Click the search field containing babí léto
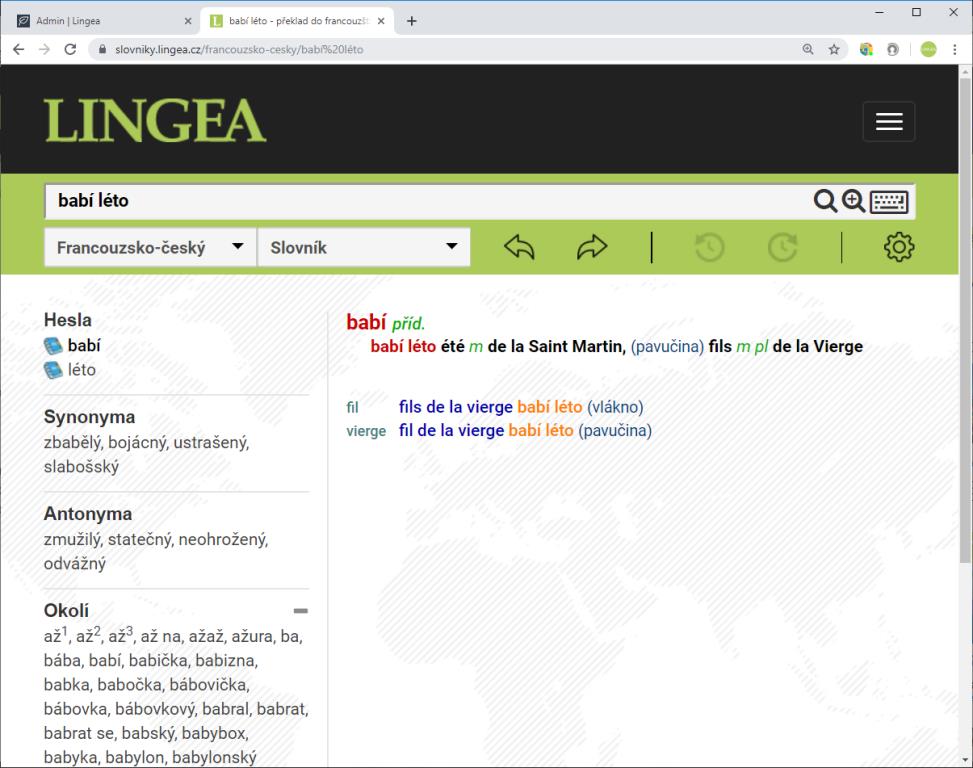This screenshot has width=973, height=768. click(428, 201)
